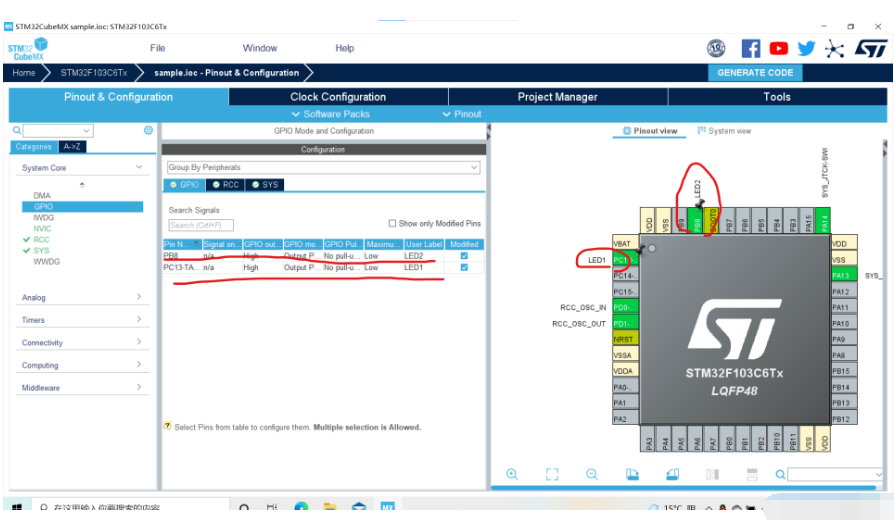The width and height of the screenshot is (894, 525).
Task: Open the File menu
Action: [x=157, y=48]
